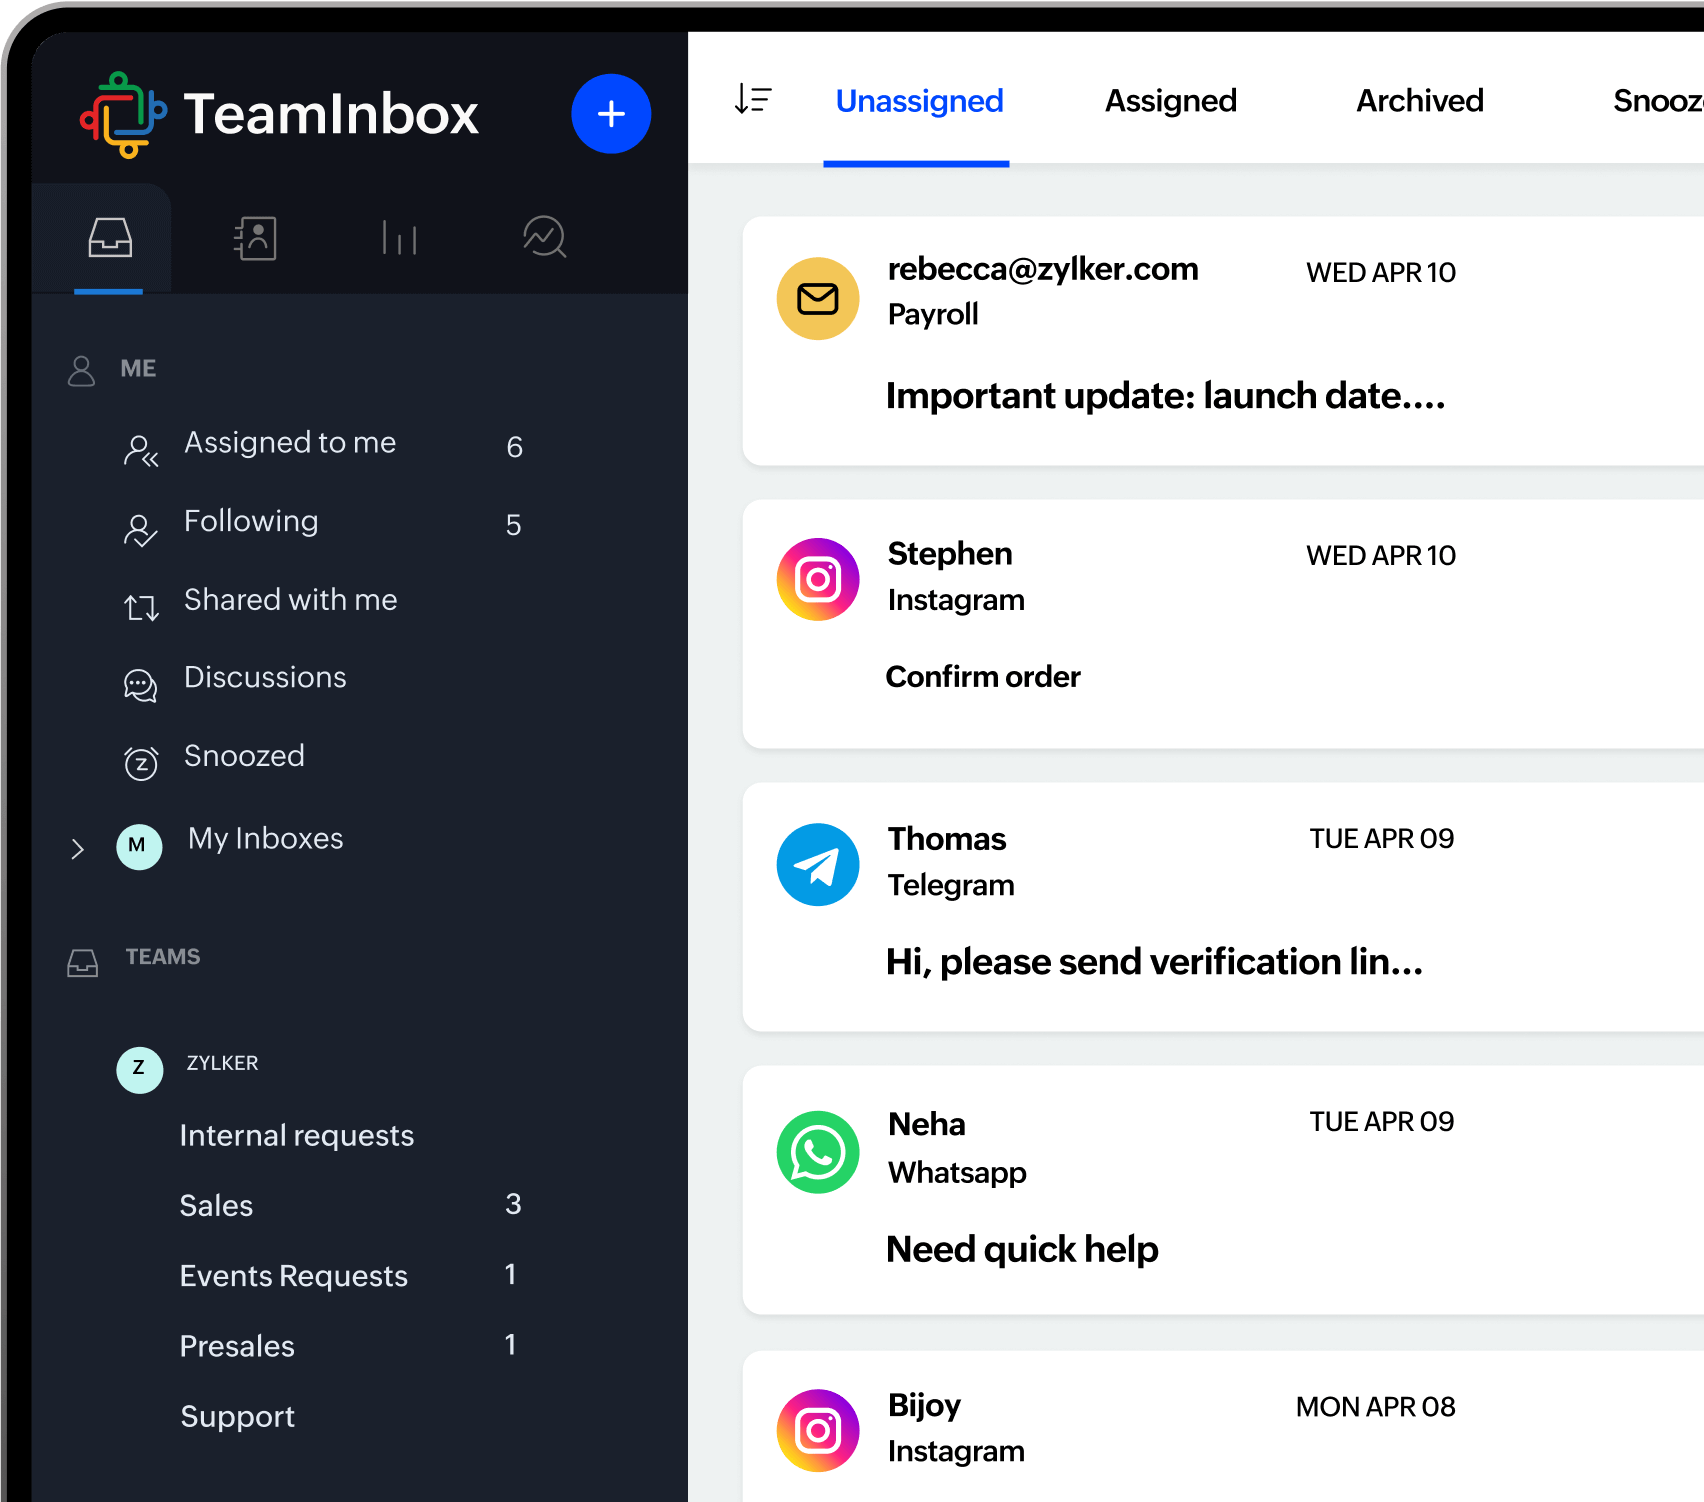Switch to the Snoozed tab at top

coord(1658,101)
